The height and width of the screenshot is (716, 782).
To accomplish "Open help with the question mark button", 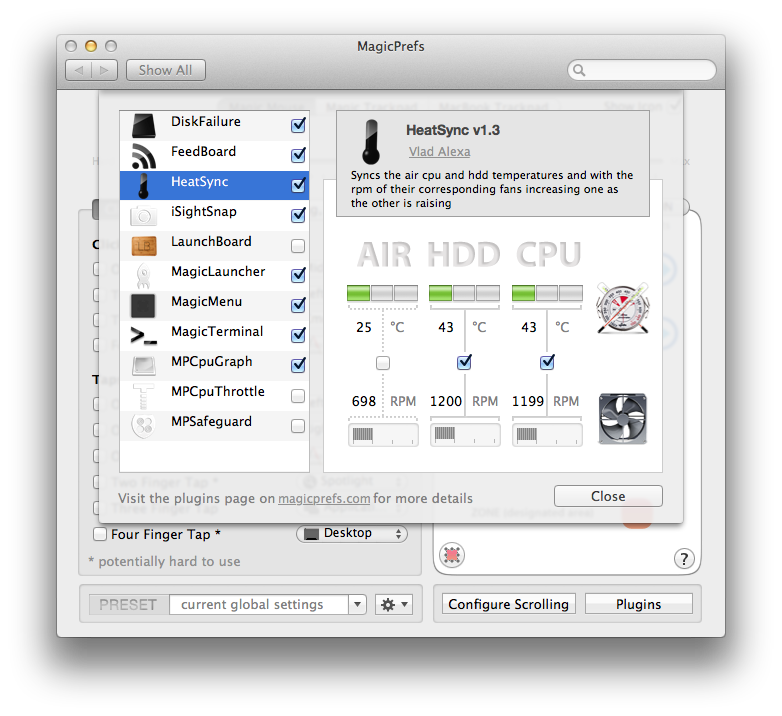I will pyautogui.click(x=684, y=558).
